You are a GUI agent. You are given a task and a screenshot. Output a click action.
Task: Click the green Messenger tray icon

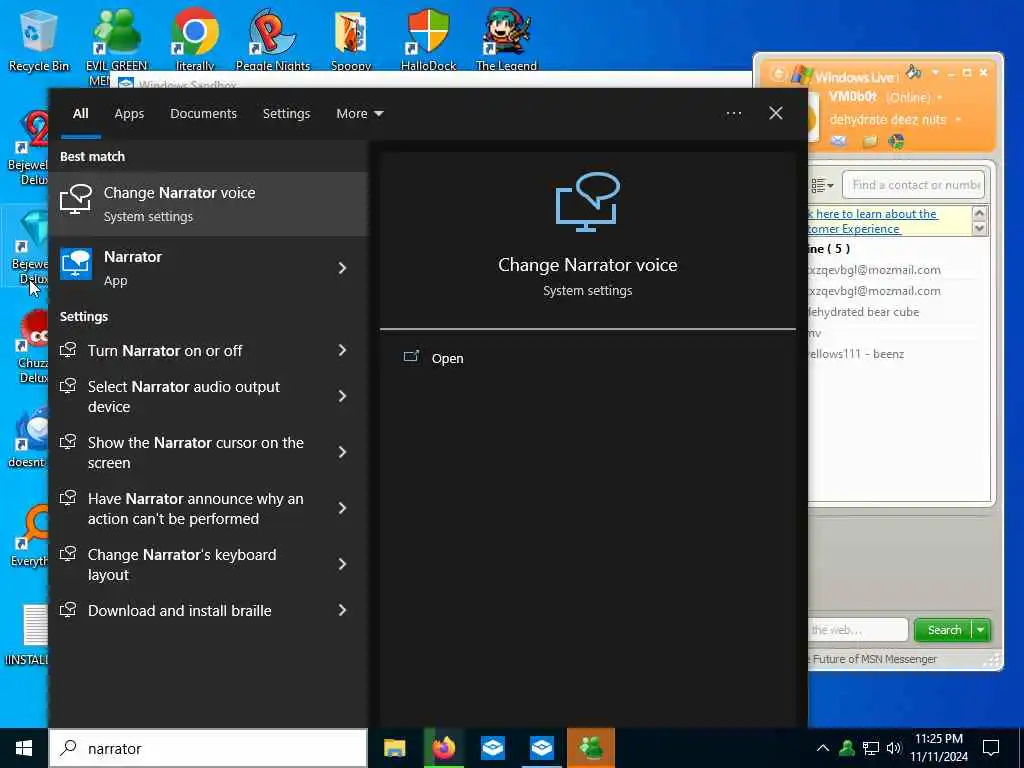tap(847, 748)
